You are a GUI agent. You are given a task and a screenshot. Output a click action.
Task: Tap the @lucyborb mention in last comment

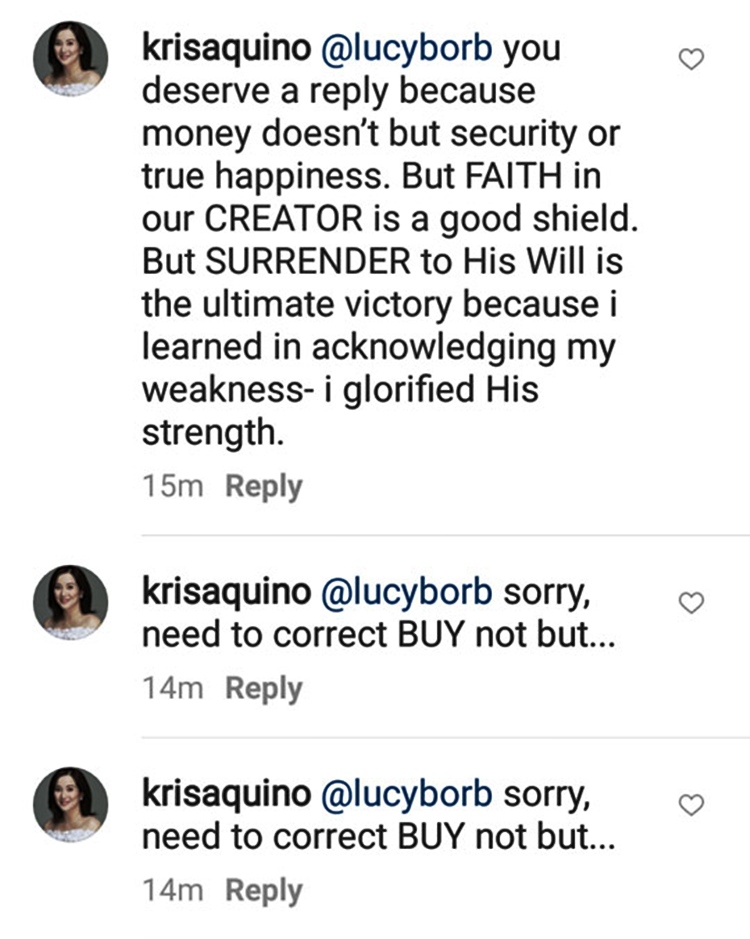coord(406,793)
